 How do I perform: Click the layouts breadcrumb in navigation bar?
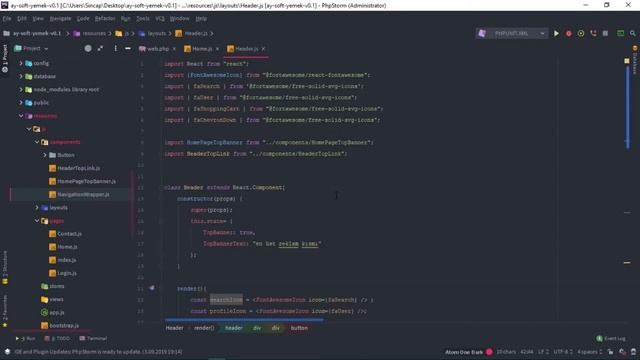[x=156, y=33]
